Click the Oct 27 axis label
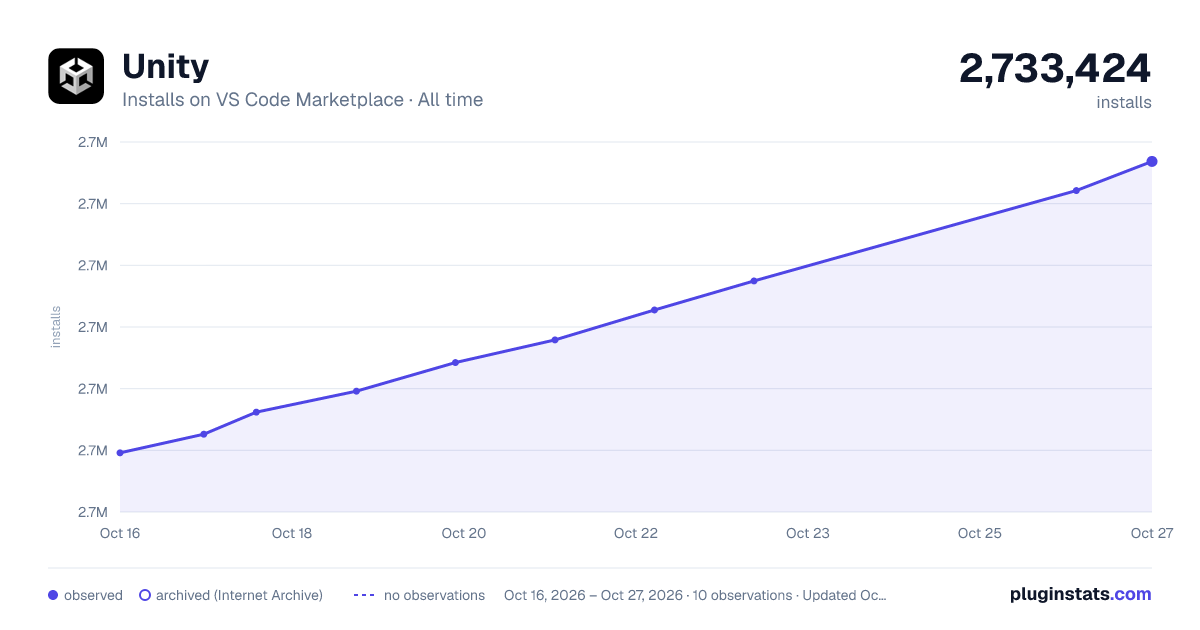The image size is (1200, 630). pos(1151,533)
